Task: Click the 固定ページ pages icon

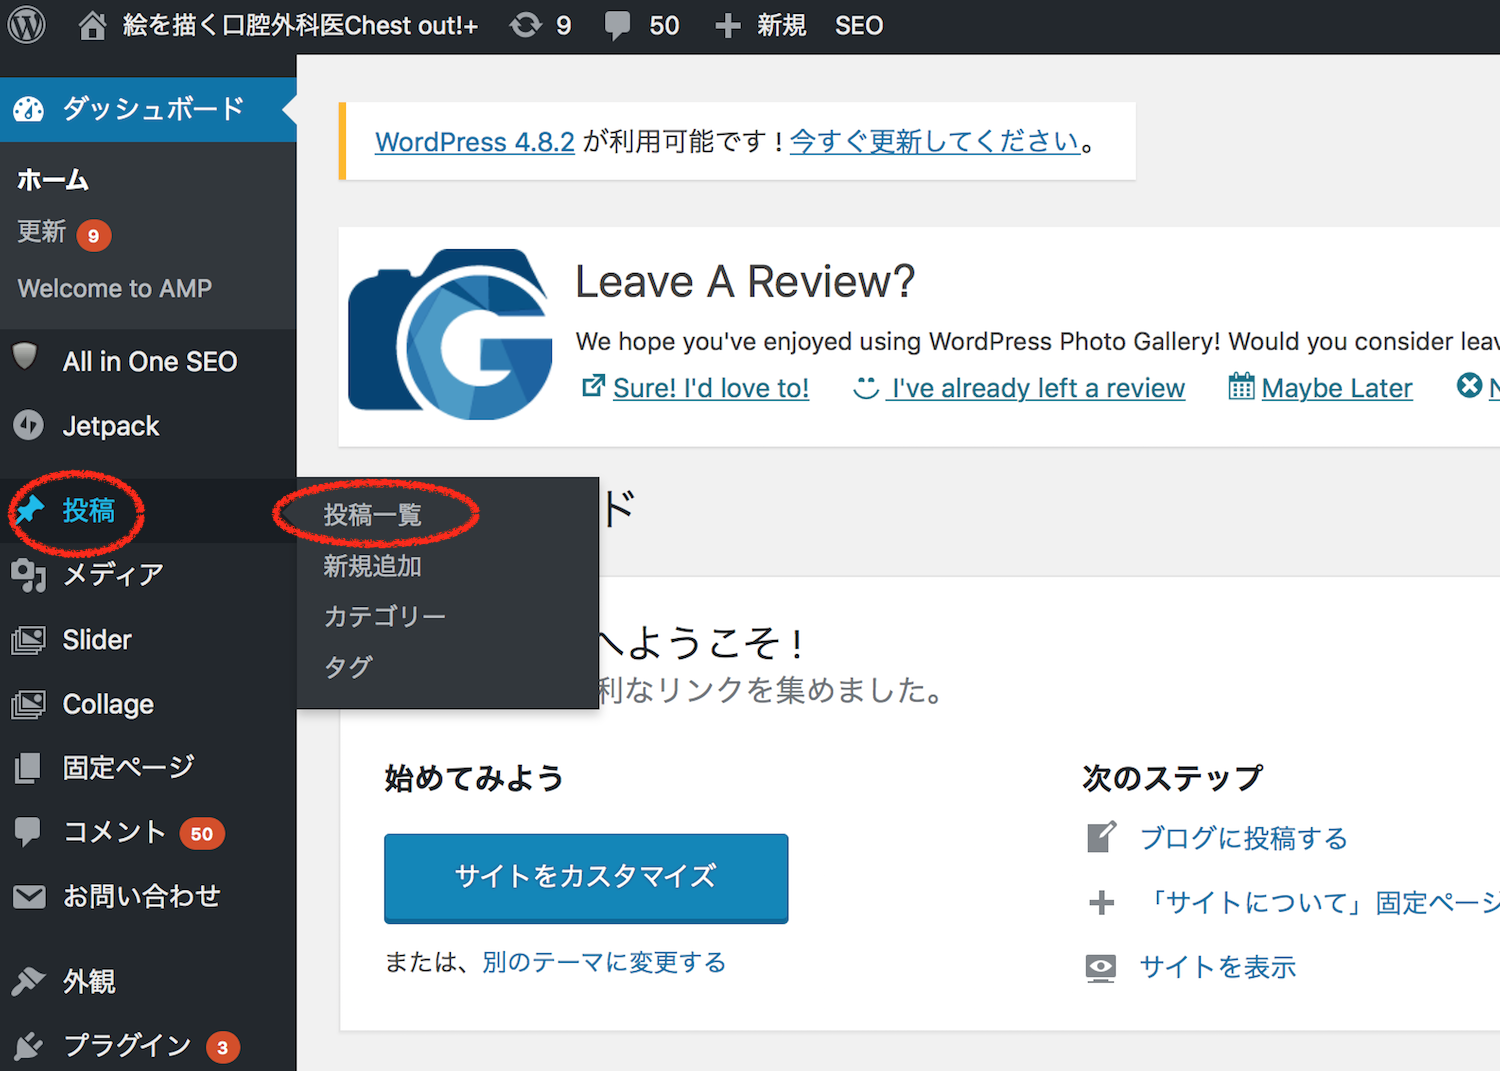Action: click(x=28, y=768)
